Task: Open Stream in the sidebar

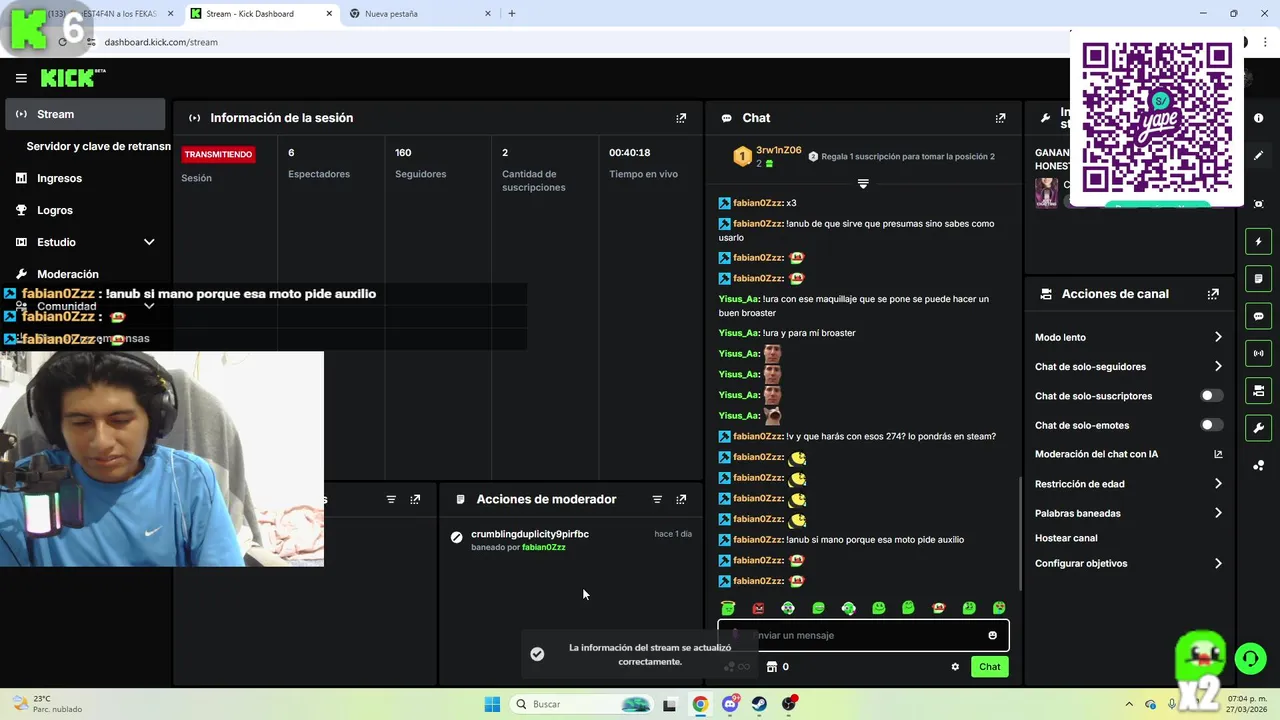Action: (x=85, y=114)
